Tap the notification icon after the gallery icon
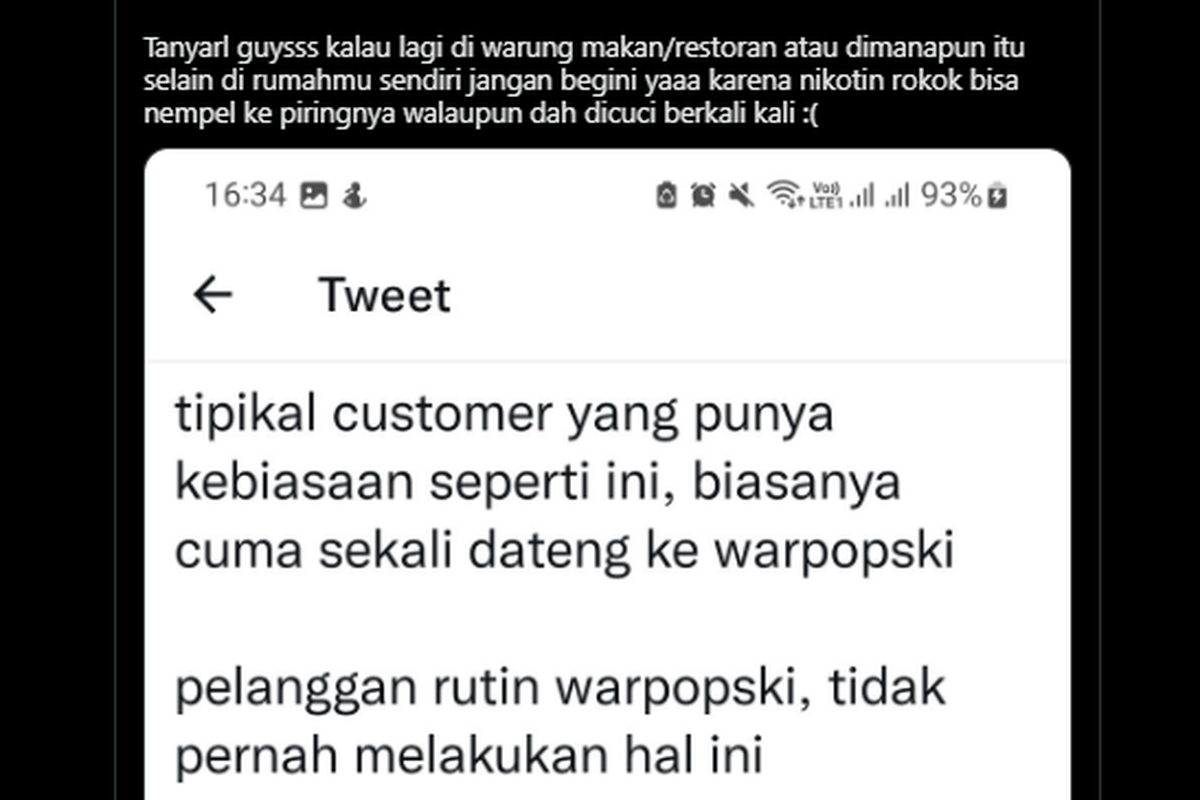1200x800 pixels. click(354, 196)
